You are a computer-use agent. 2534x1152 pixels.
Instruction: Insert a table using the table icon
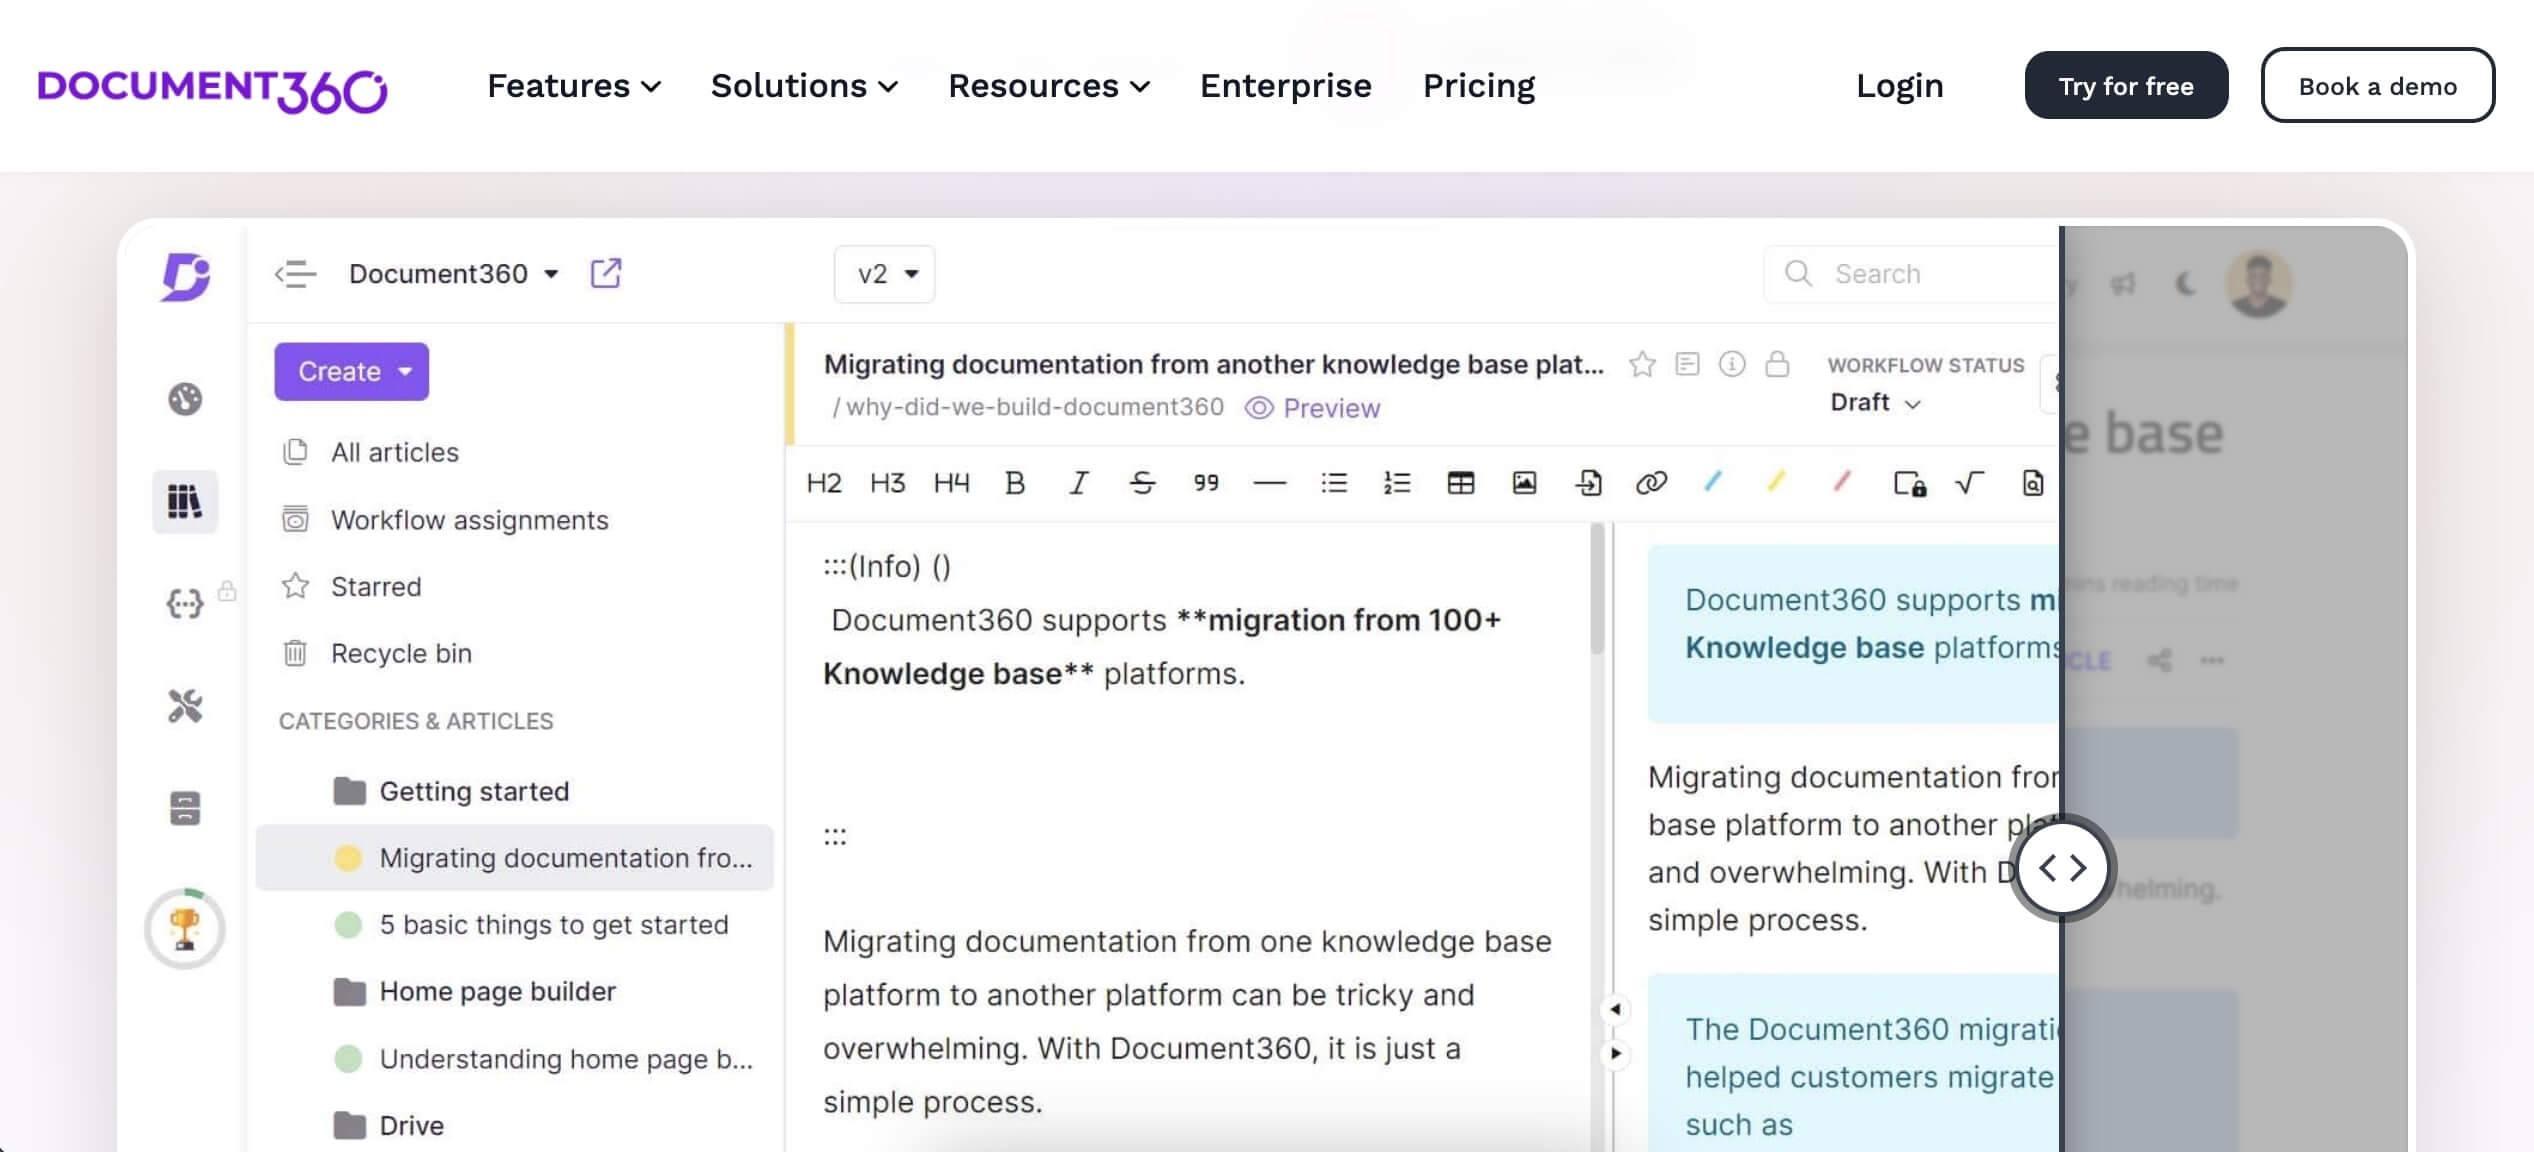[1461, 483]
